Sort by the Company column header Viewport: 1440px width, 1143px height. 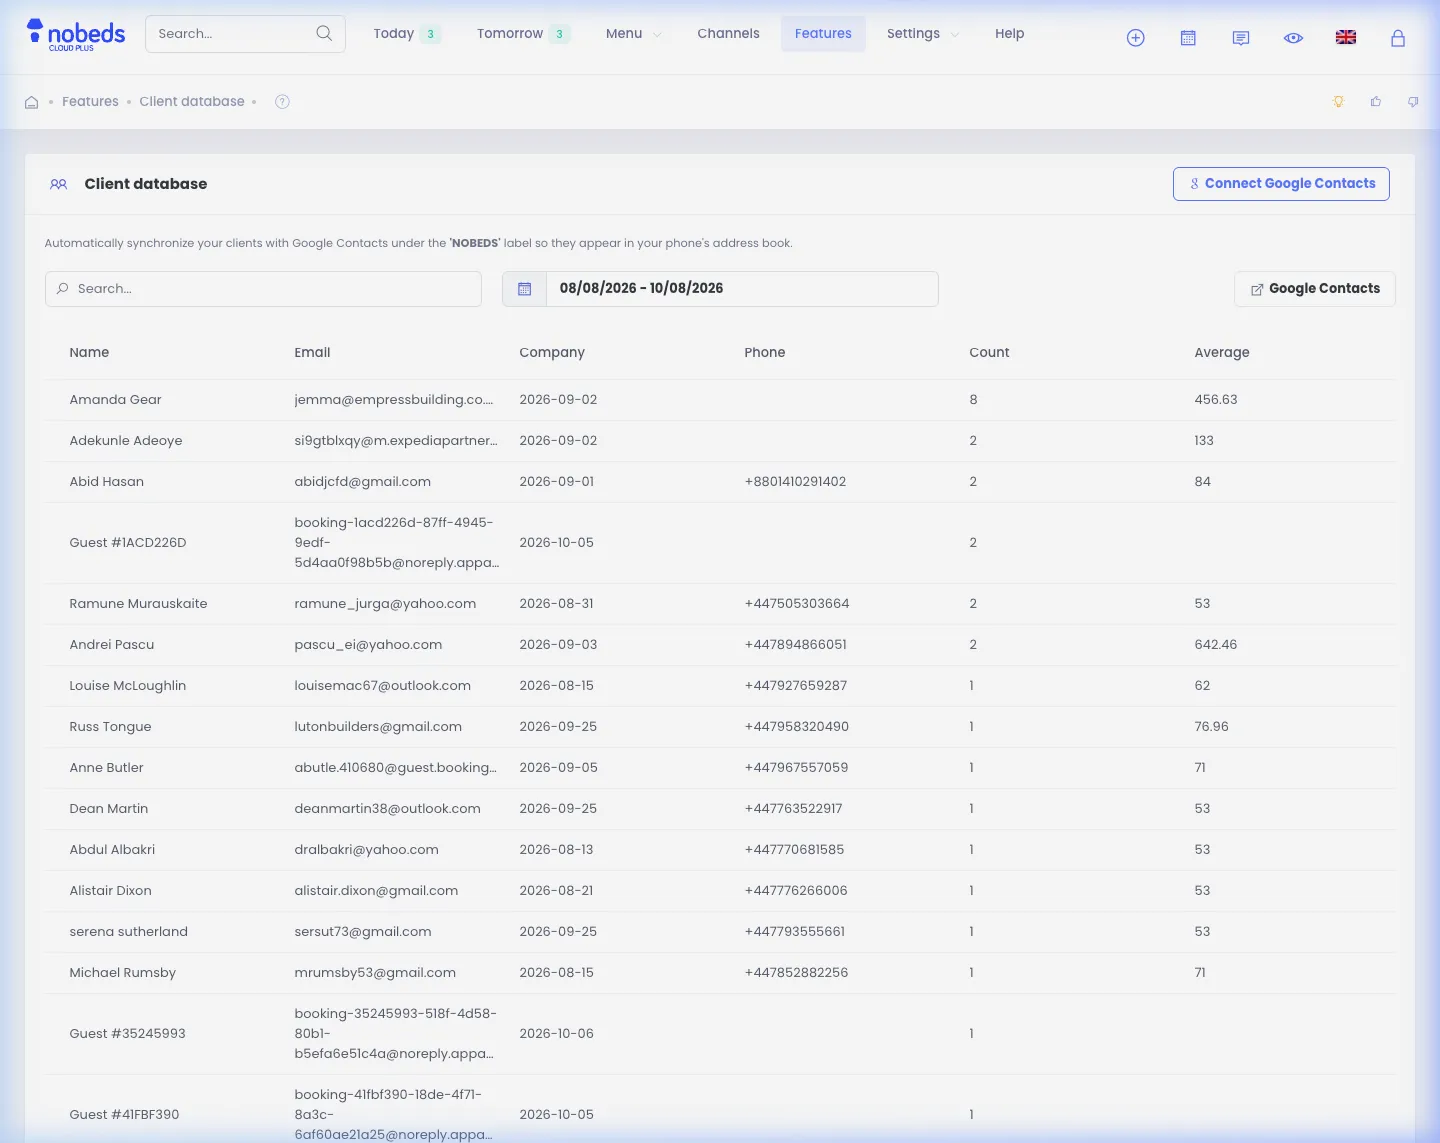pos(552,353)
